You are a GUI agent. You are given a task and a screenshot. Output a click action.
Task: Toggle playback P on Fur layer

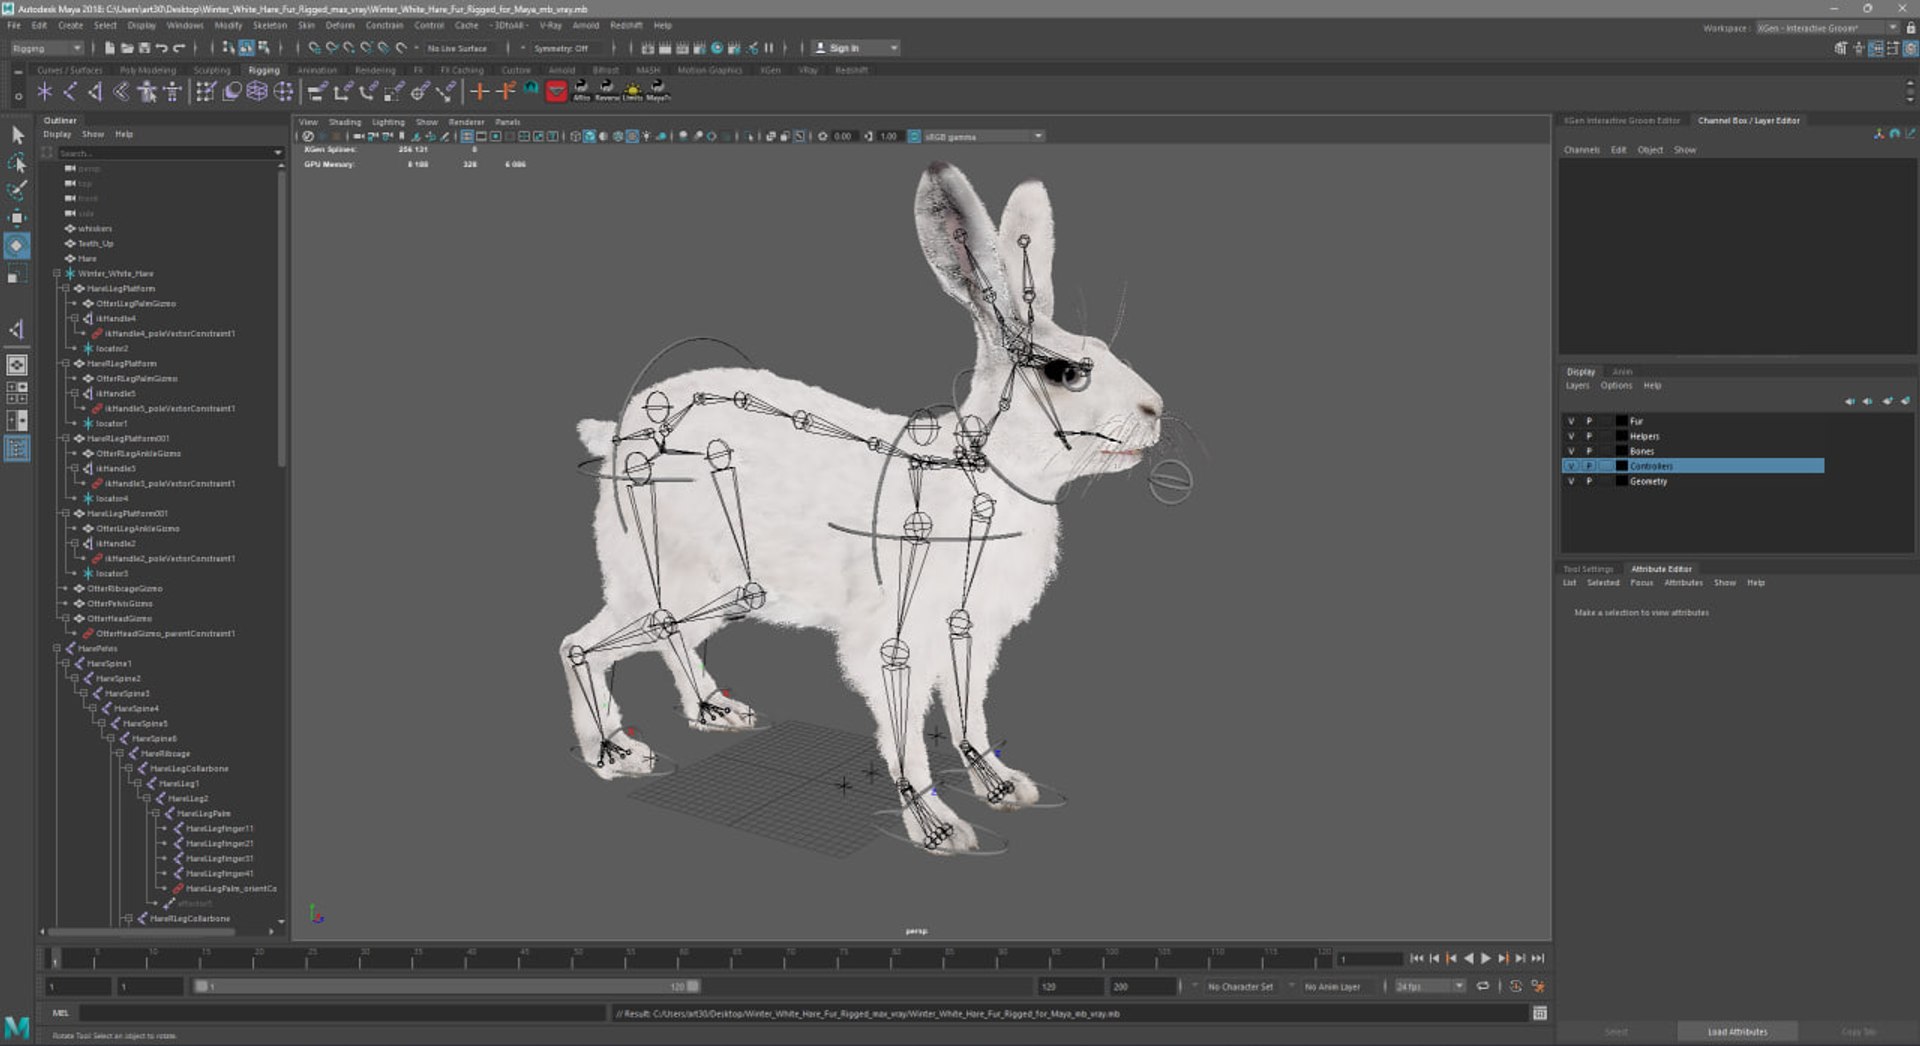click(x=1589, y=421)
